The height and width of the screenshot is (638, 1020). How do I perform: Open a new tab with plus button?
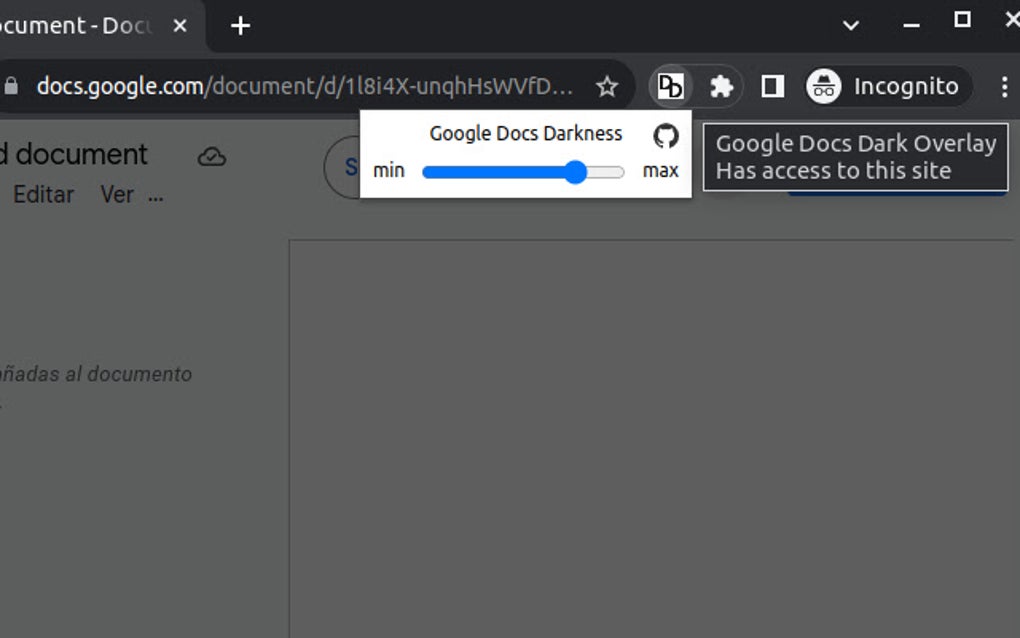pos(240,26)
